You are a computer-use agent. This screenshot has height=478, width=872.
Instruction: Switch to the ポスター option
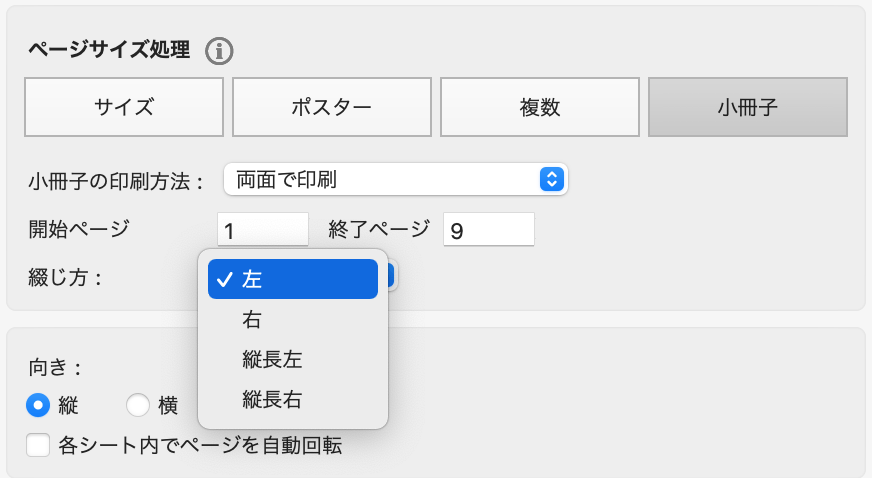point(332,107)
